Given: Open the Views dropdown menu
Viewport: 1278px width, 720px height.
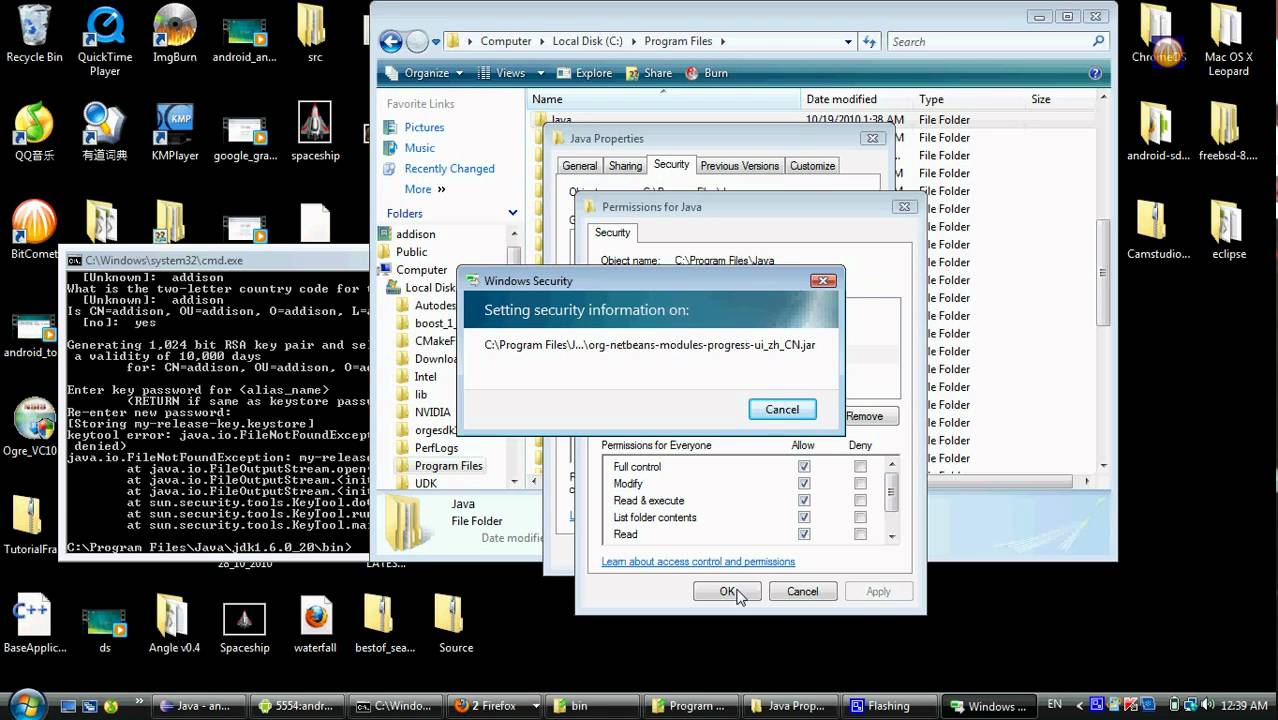Looking at the screenshot, I should (x=510, y=73).
